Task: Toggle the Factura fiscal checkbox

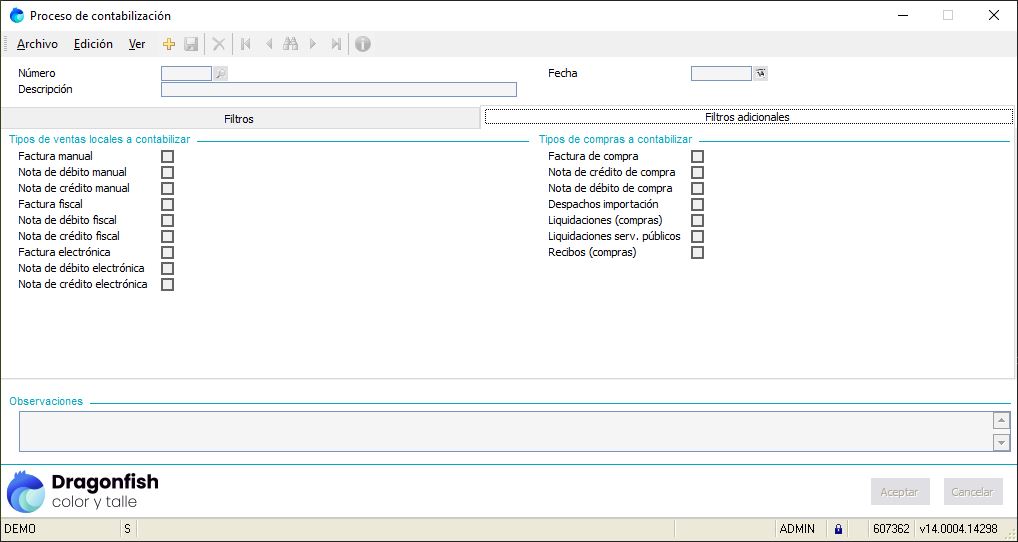Action: [168, 204]
